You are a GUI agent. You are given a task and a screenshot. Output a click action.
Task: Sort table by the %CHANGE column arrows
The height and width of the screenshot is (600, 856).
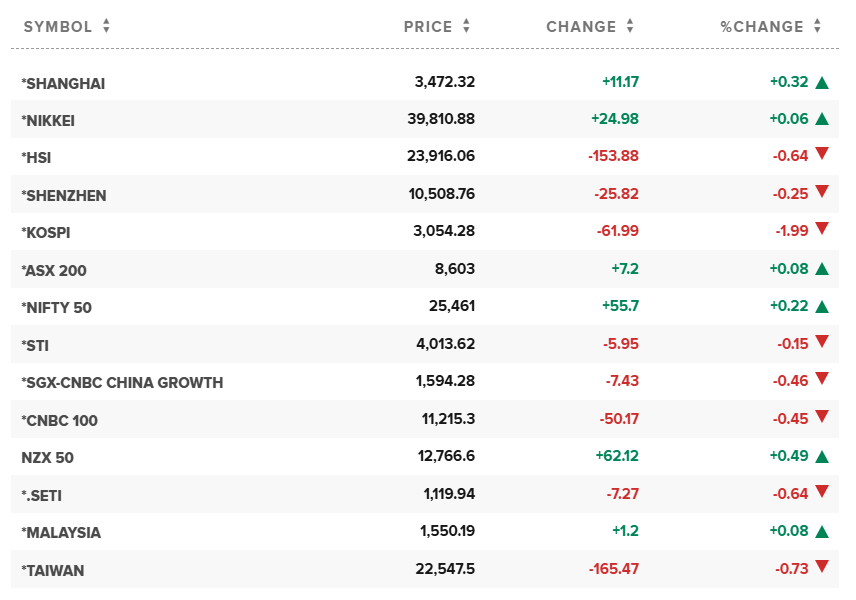(x=818, y=27)
